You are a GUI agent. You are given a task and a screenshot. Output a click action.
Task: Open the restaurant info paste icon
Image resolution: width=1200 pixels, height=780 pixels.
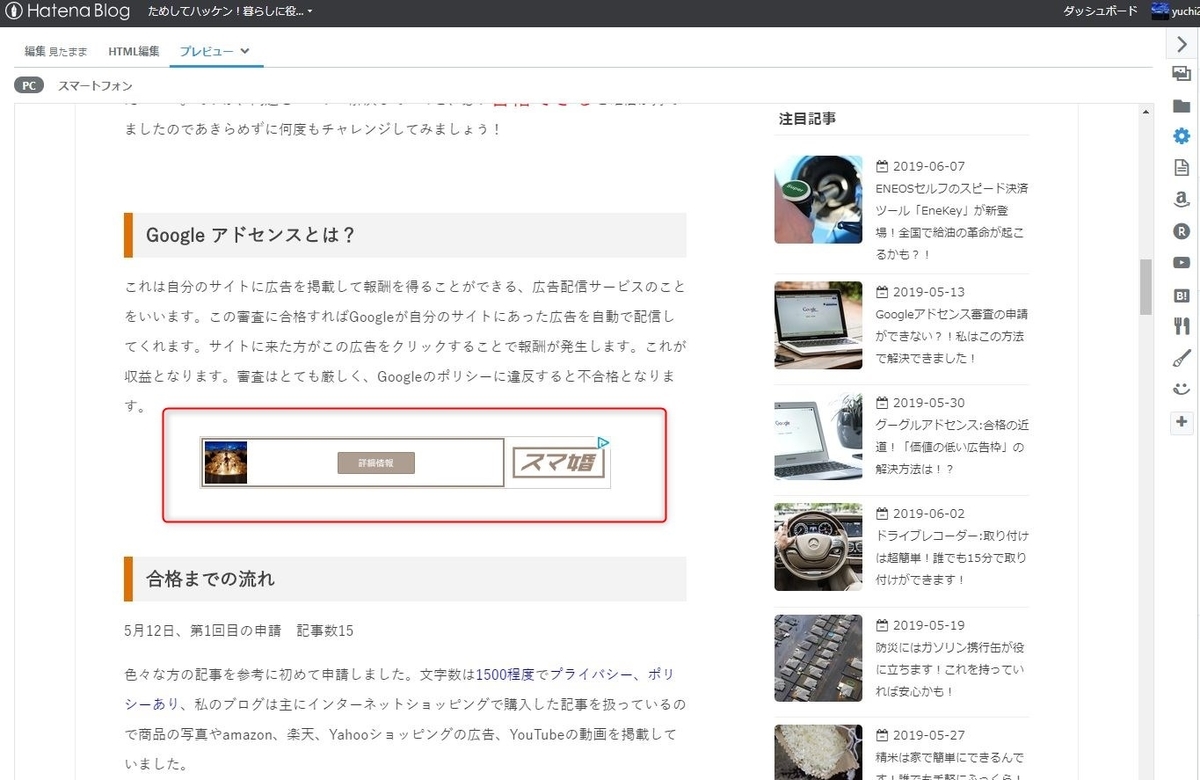[1181, 326]
